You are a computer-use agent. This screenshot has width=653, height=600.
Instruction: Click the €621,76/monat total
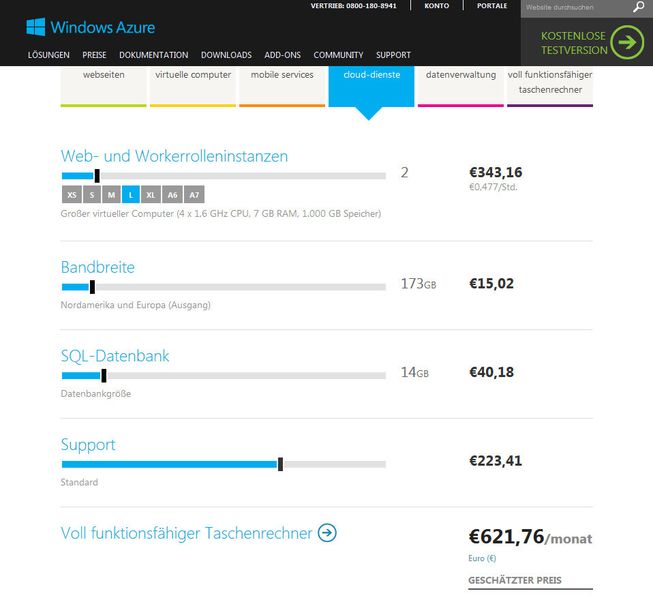(x=530, y=537)
